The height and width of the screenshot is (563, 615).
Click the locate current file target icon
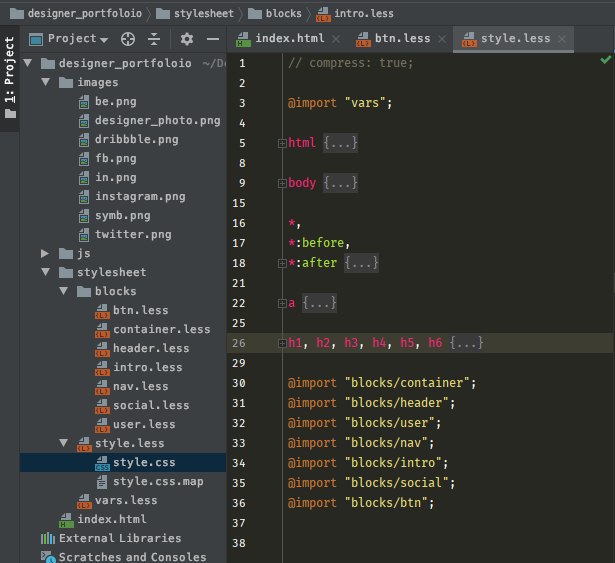click(128, 39)
